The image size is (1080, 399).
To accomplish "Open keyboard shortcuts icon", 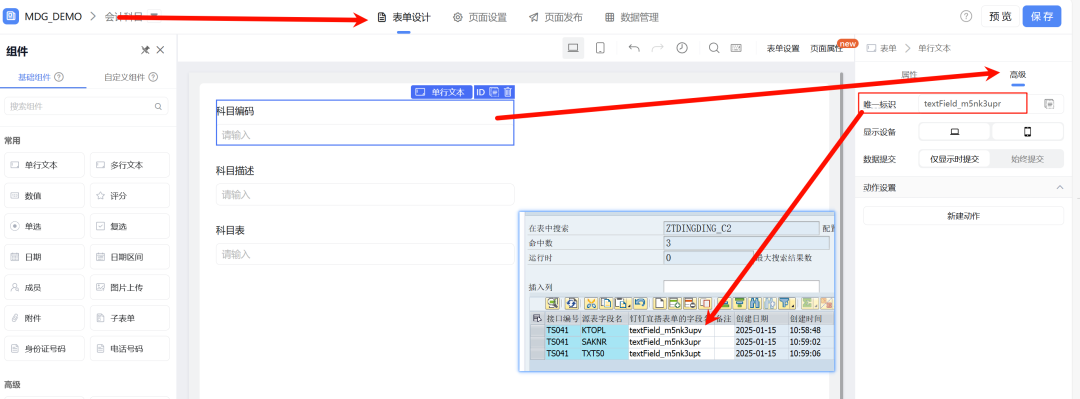I will [736, 48].
